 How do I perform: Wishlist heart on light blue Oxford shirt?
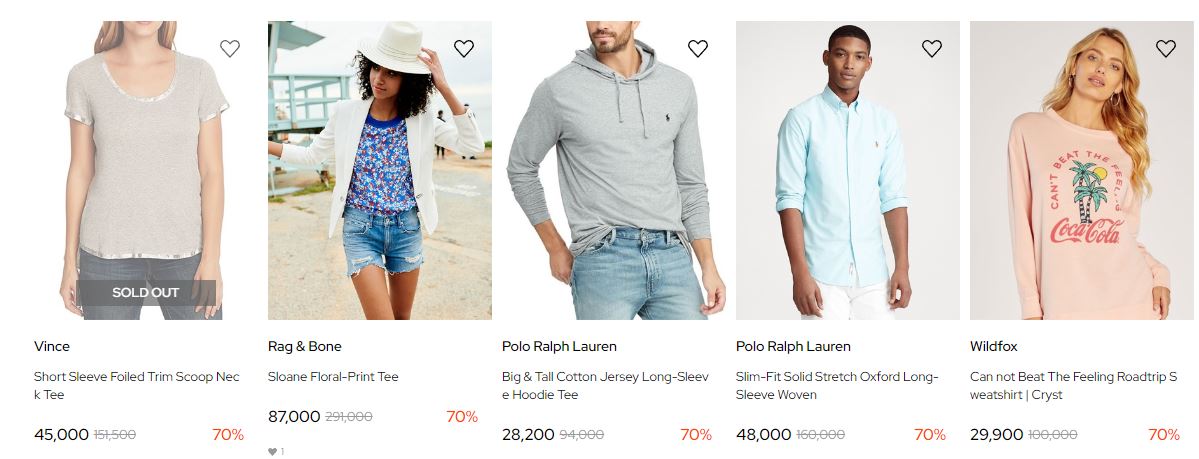click(x=931, y=48)
